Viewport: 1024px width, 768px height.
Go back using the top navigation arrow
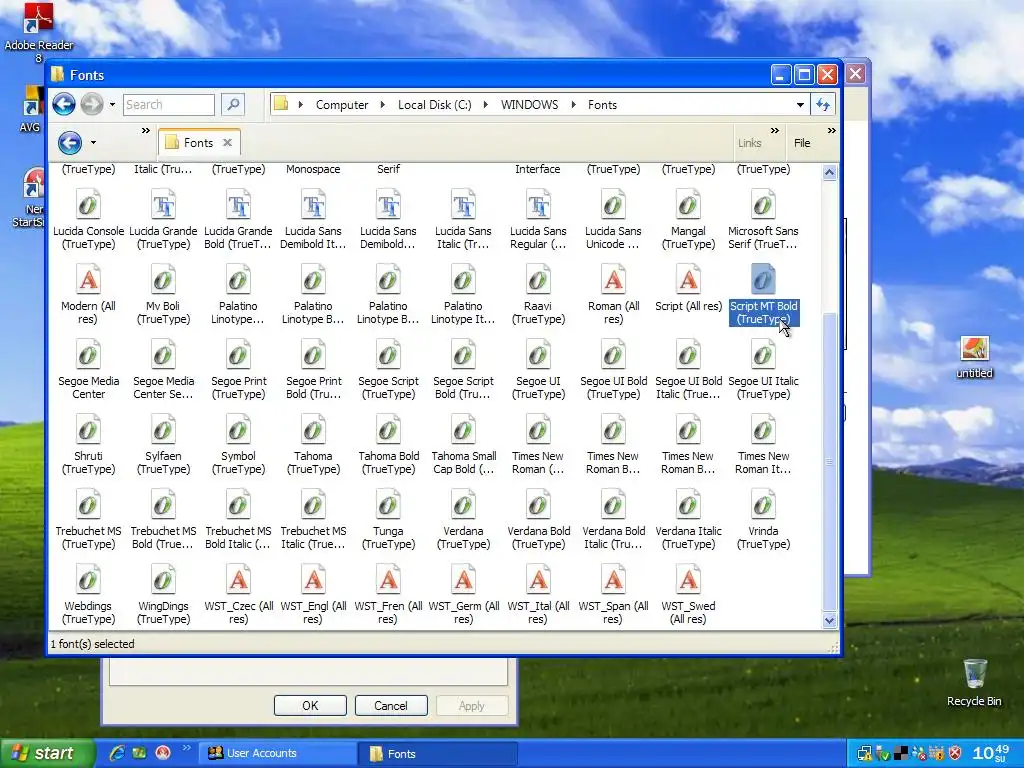click(x=64, y=104)
